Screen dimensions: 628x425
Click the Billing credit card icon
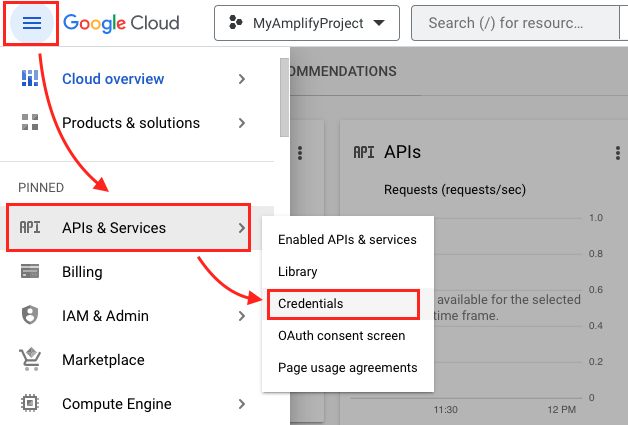click(30, 271)
